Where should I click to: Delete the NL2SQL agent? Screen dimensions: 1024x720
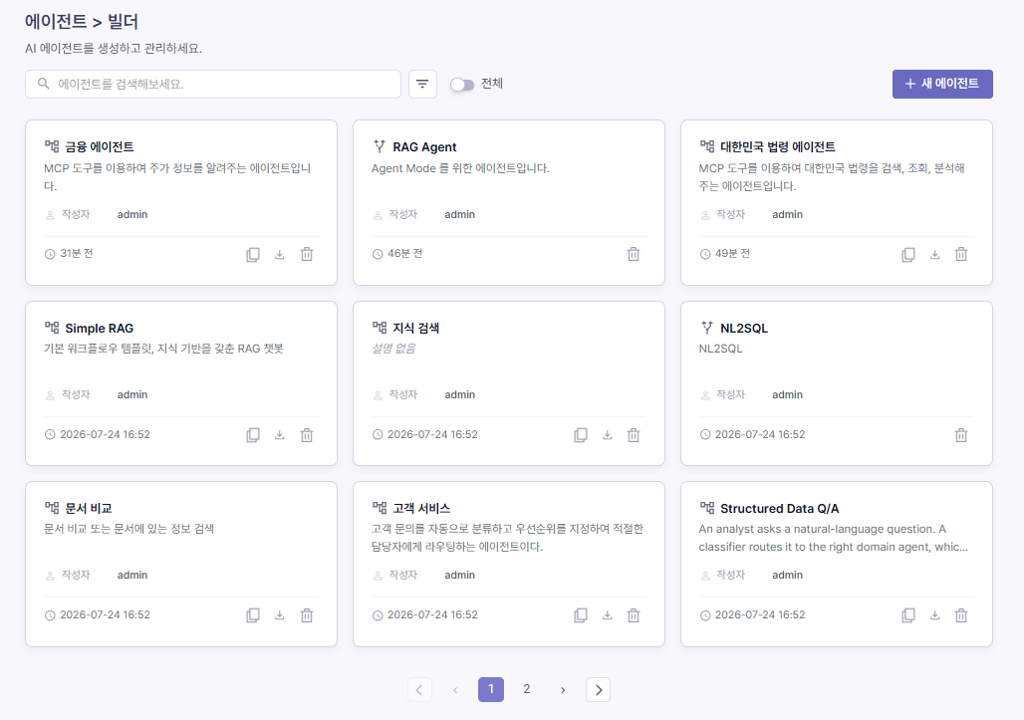pos(961,435)
